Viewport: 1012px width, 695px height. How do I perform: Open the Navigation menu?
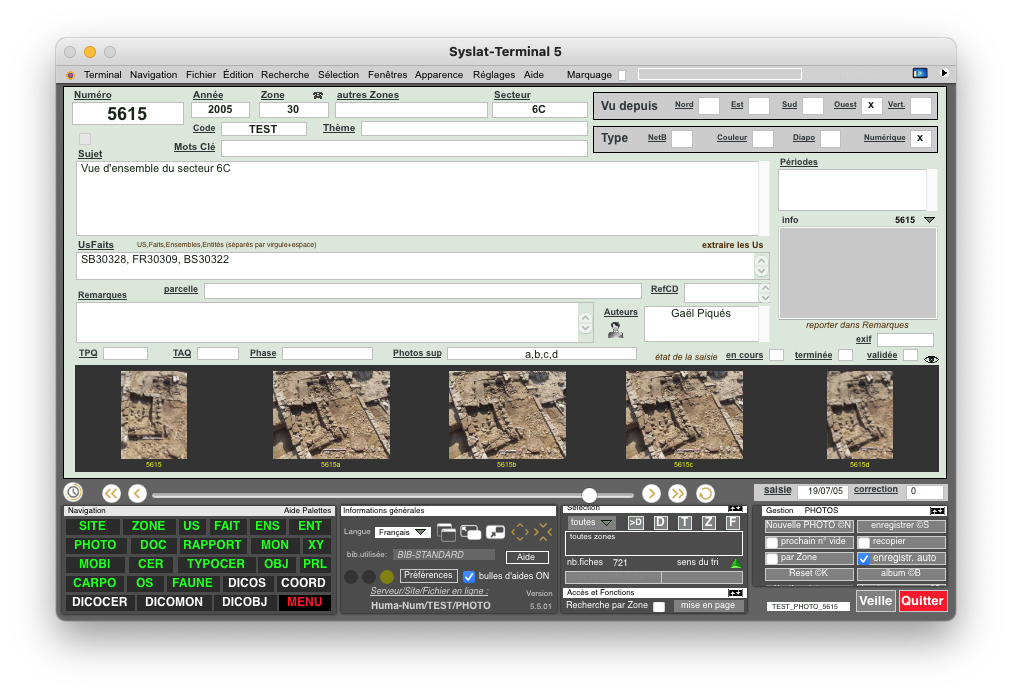154,75
